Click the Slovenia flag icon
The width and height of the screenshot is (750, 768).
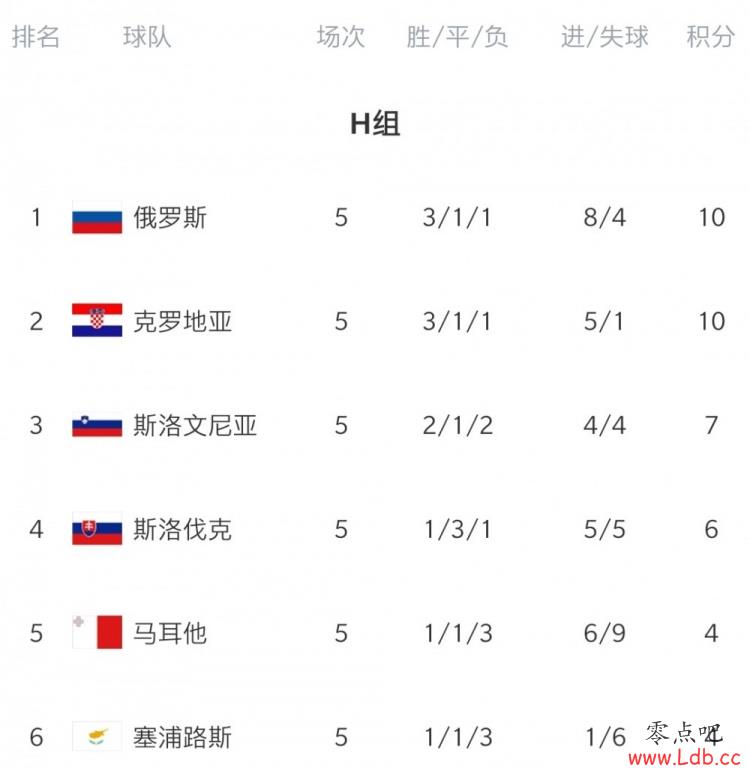pos(97,425)
